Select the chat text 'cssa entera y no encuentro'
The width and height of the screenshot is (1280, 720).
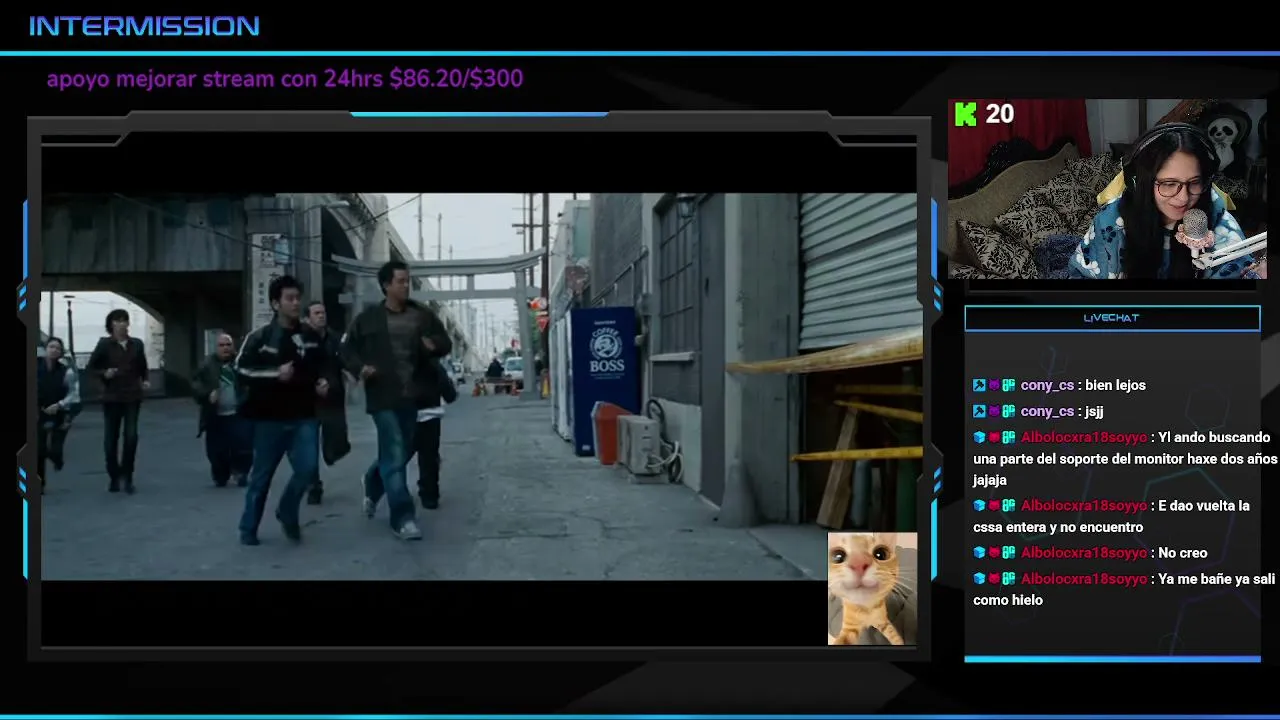click(1058, 527)
